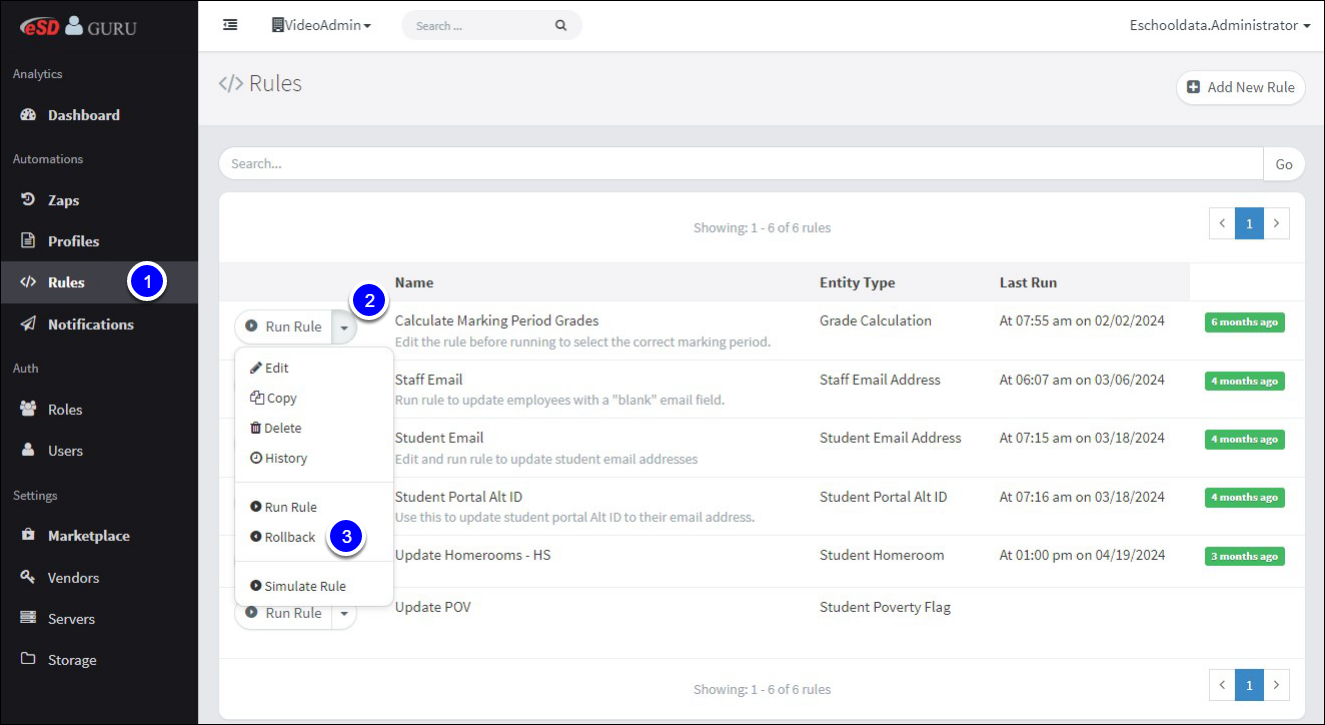Click the Student Homeroom entity cell
1325x725 pixels.
(x=882, y=555)
